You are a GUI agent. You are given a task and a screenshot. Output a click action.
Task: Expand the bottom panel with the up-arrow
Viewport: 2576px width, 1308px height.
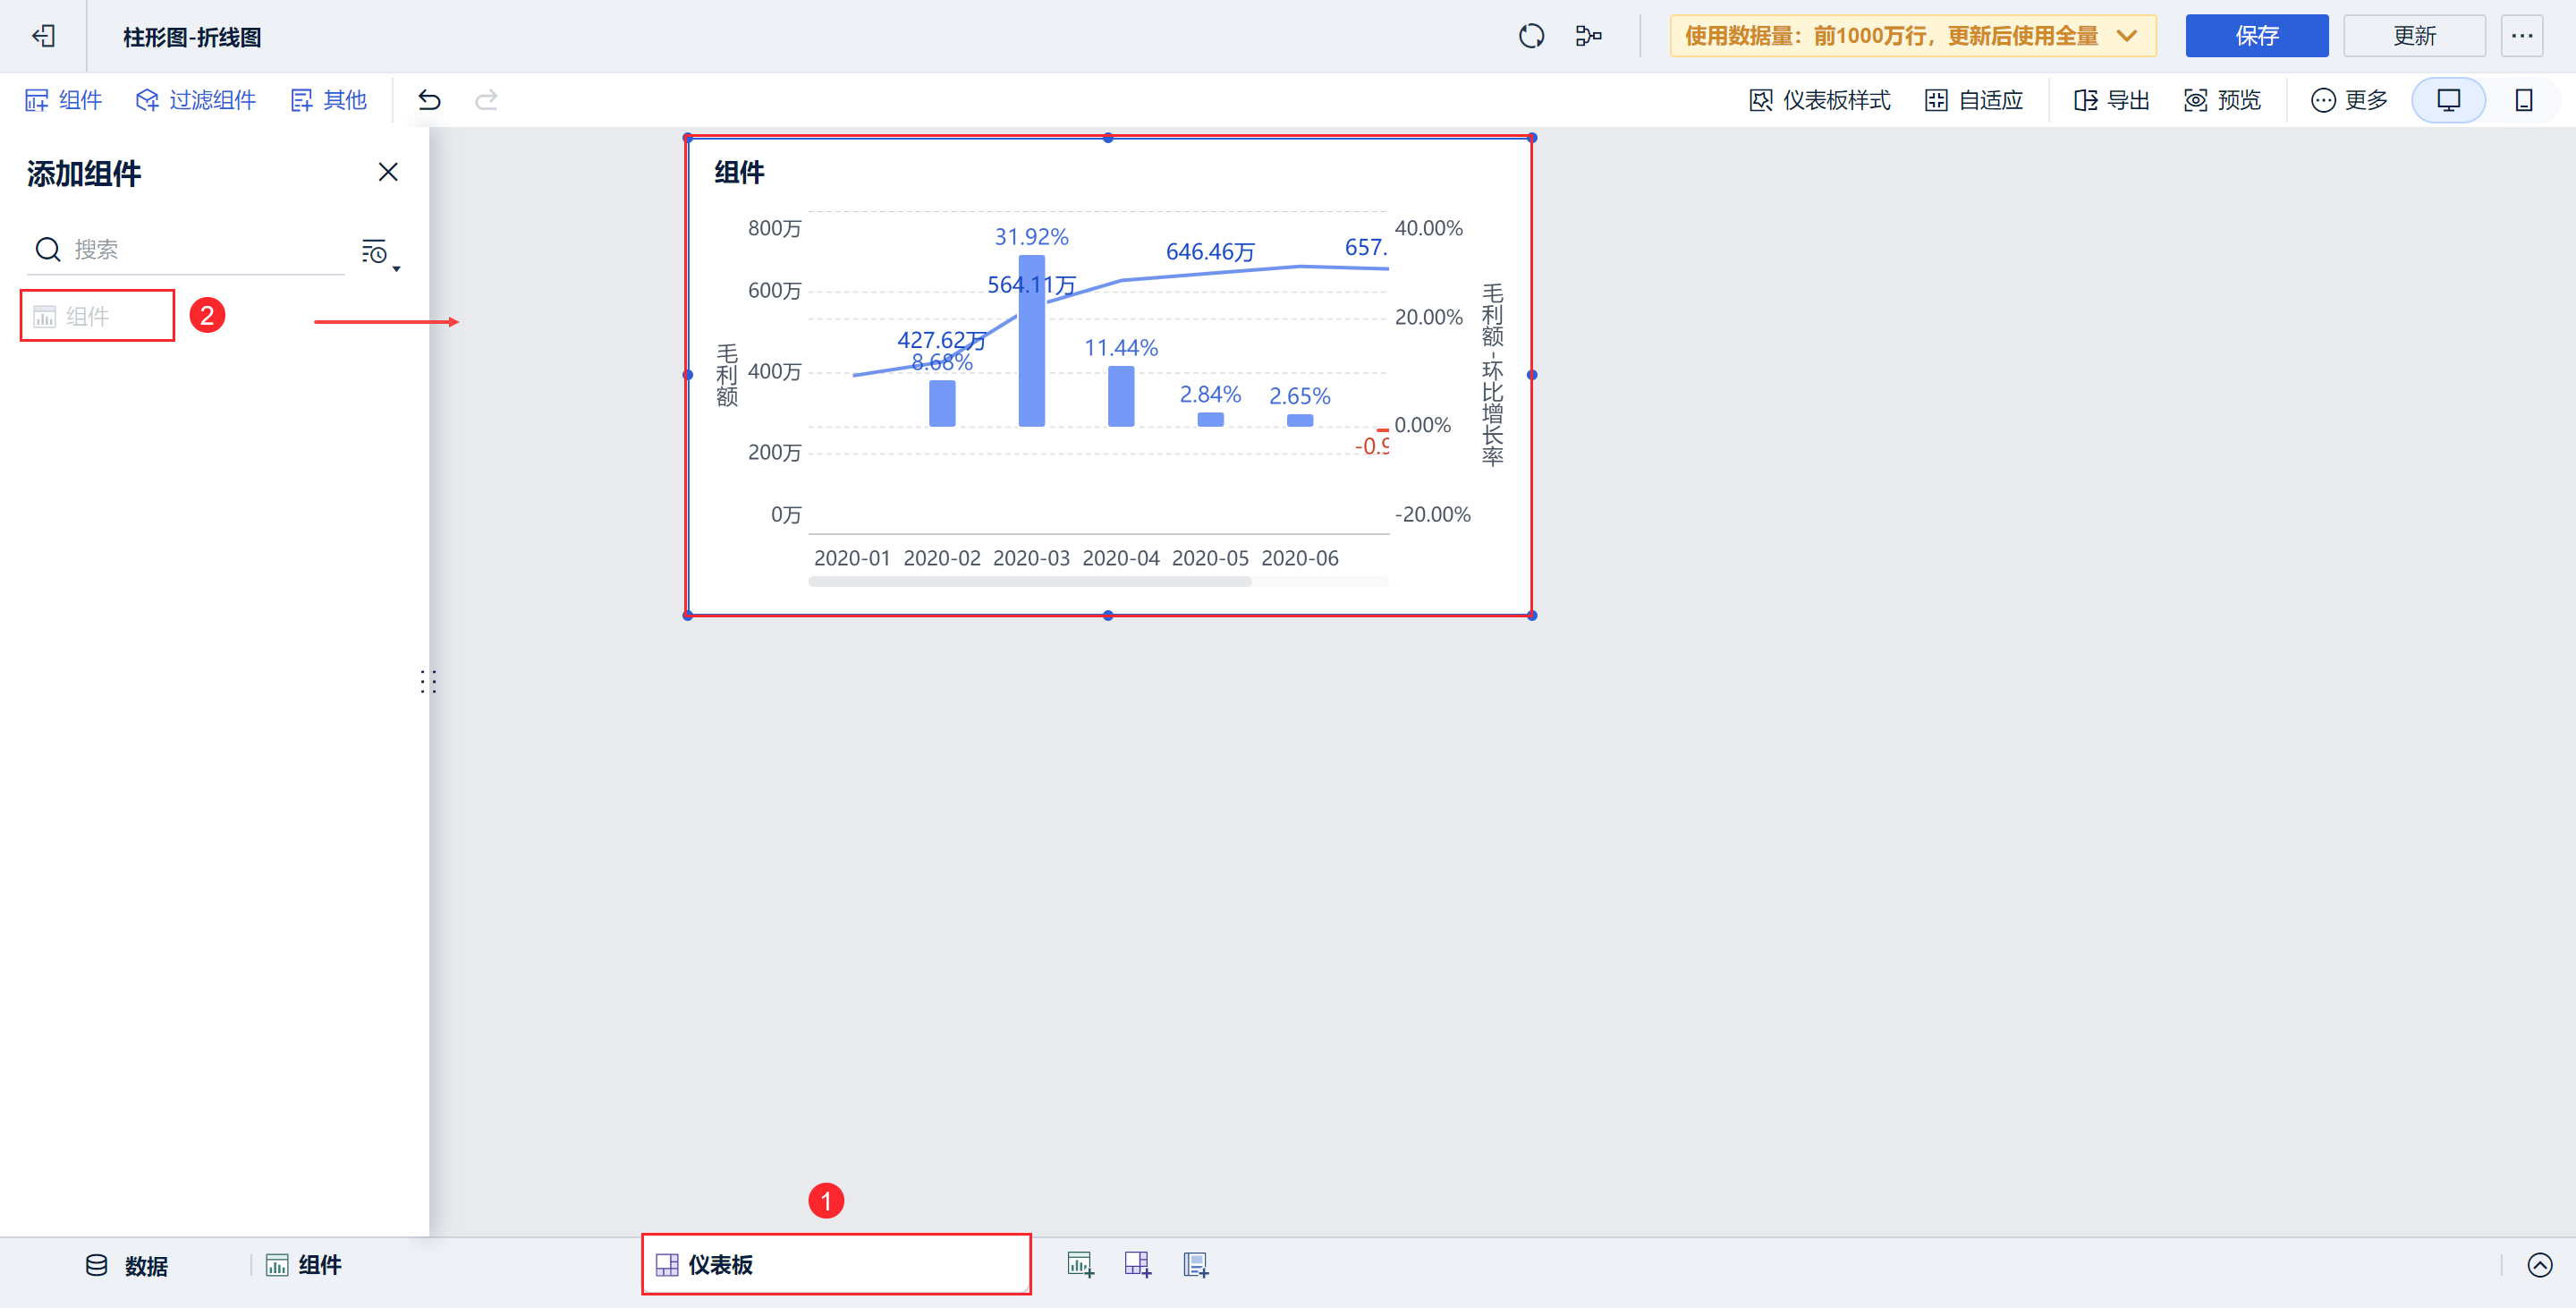tap(2539, 1265)
